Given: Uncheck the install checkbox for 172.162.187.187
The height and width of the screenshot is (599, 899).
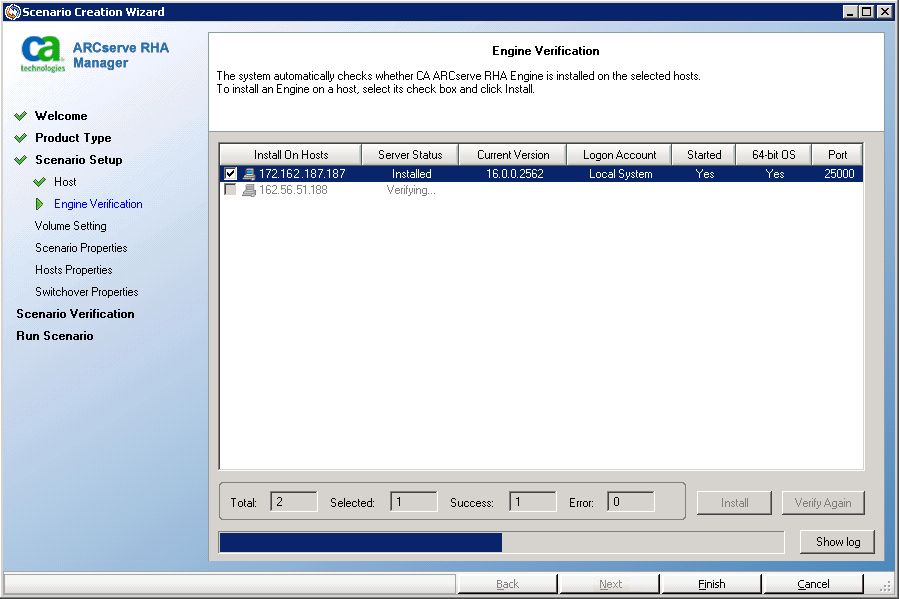Looking at the screenshot, I should pos(231,173).
